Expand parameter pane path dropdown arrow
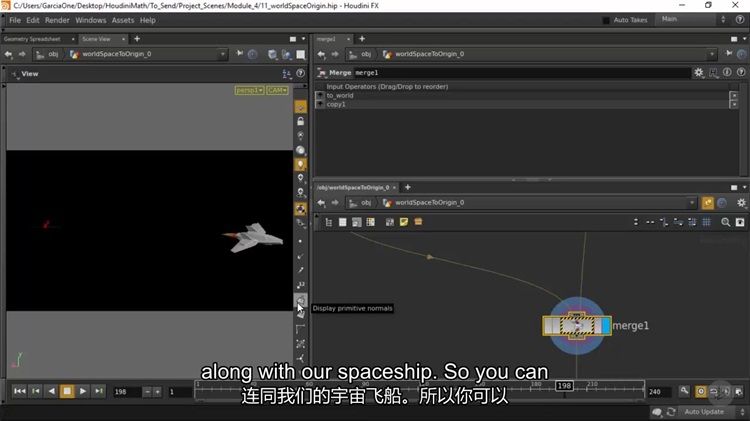This screenshot has height=421, width=750. tap(711, 54)
